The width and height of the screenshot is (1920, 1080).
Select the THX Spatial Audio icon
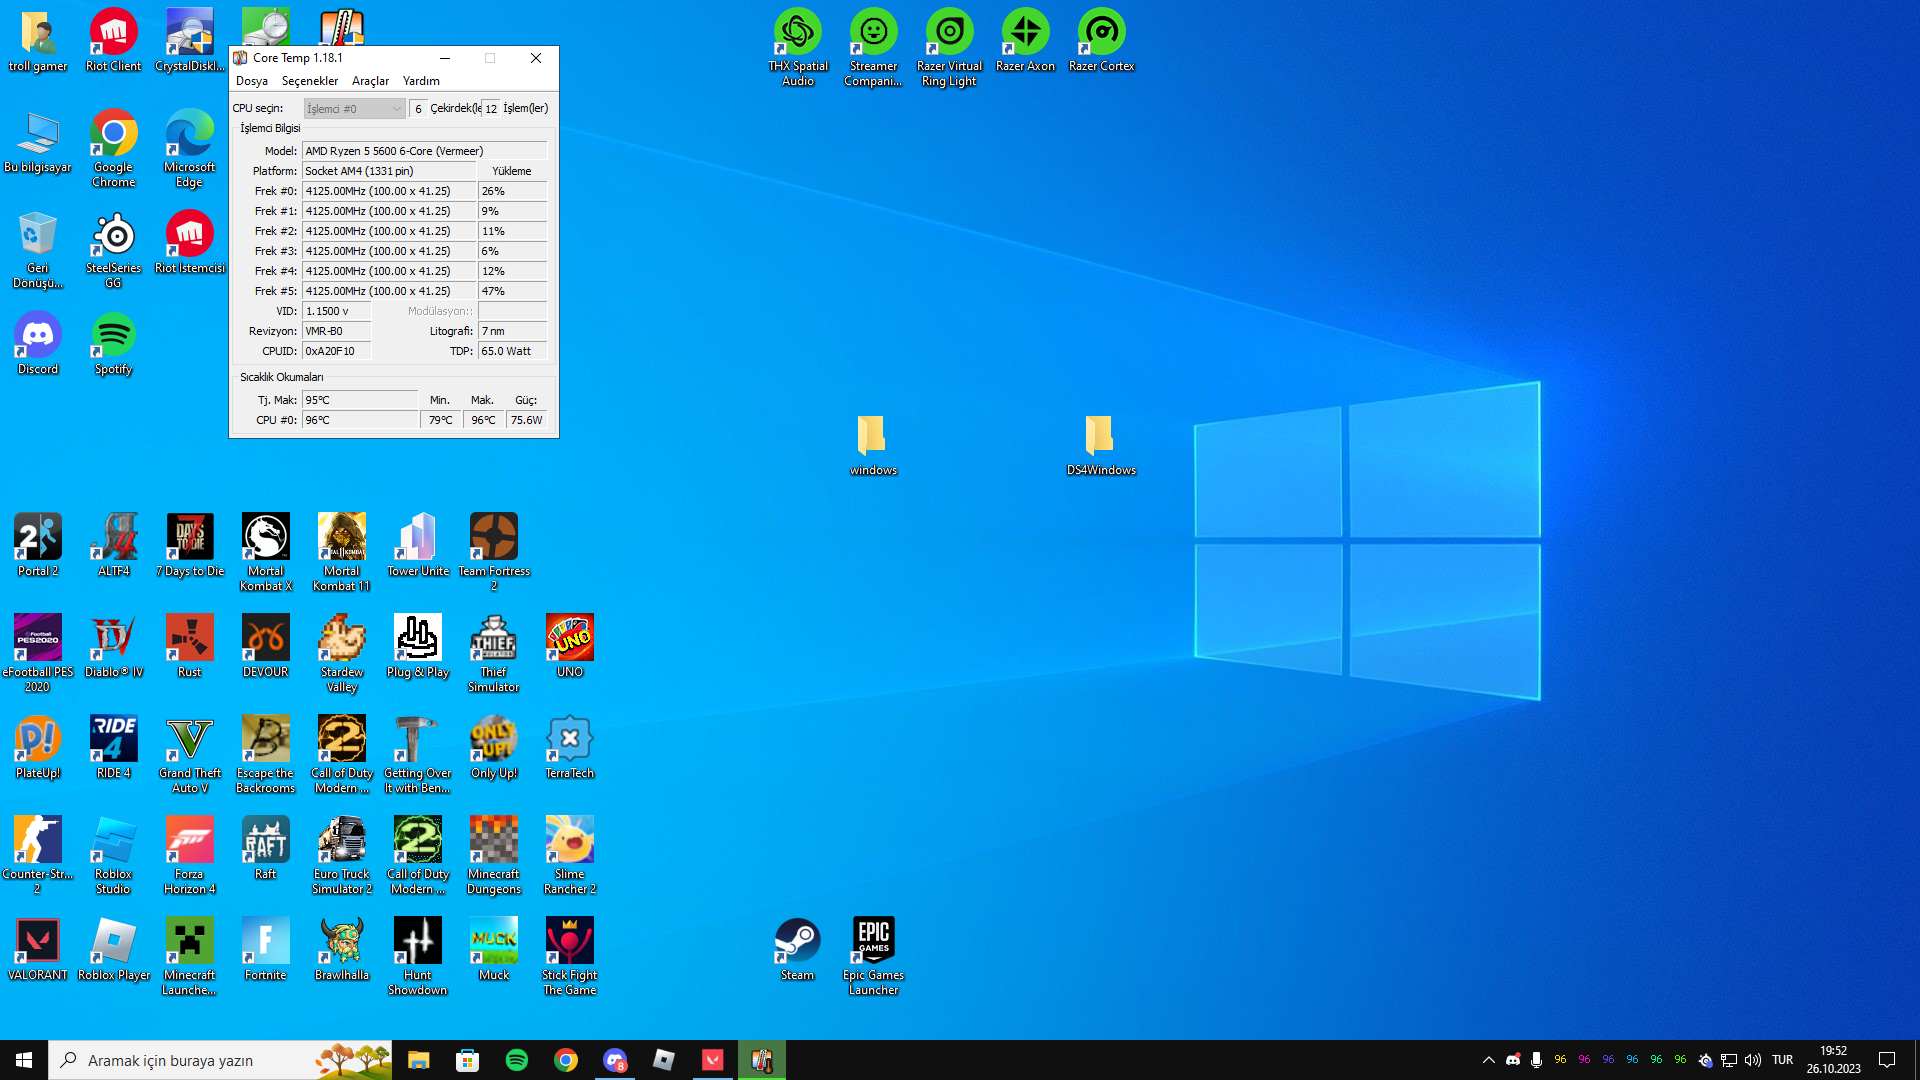[798, 48]
